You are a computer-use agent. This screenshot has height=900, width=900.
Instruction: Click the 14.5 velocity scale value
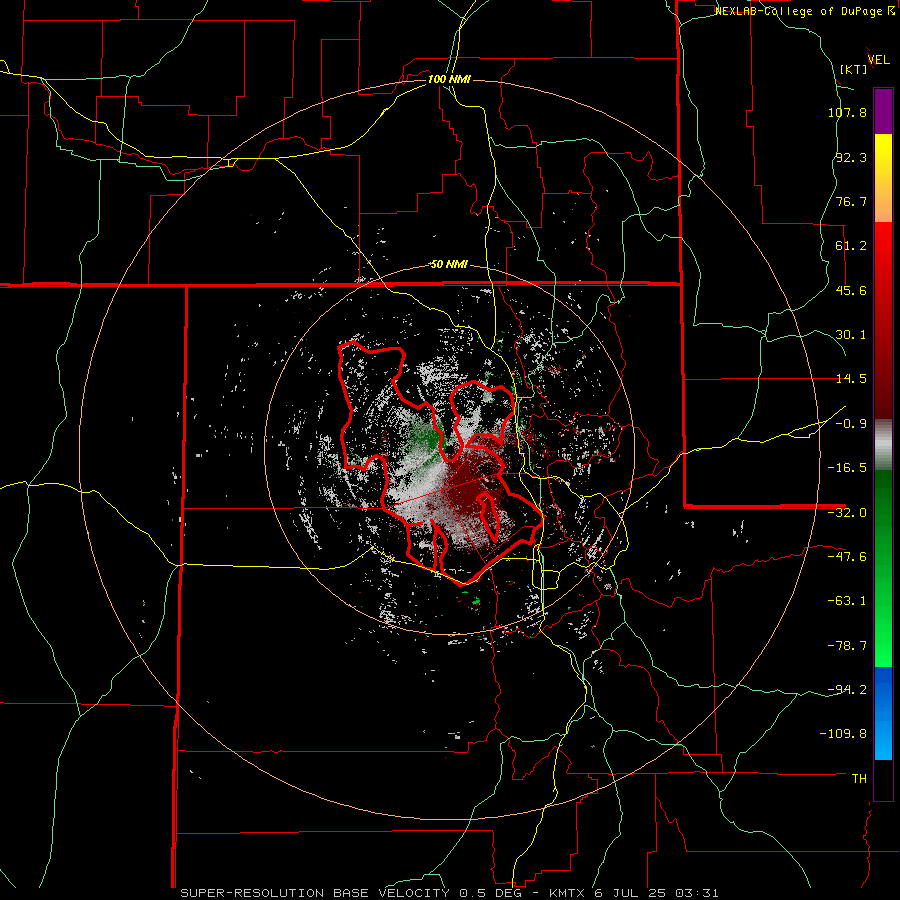coord(851,379)
